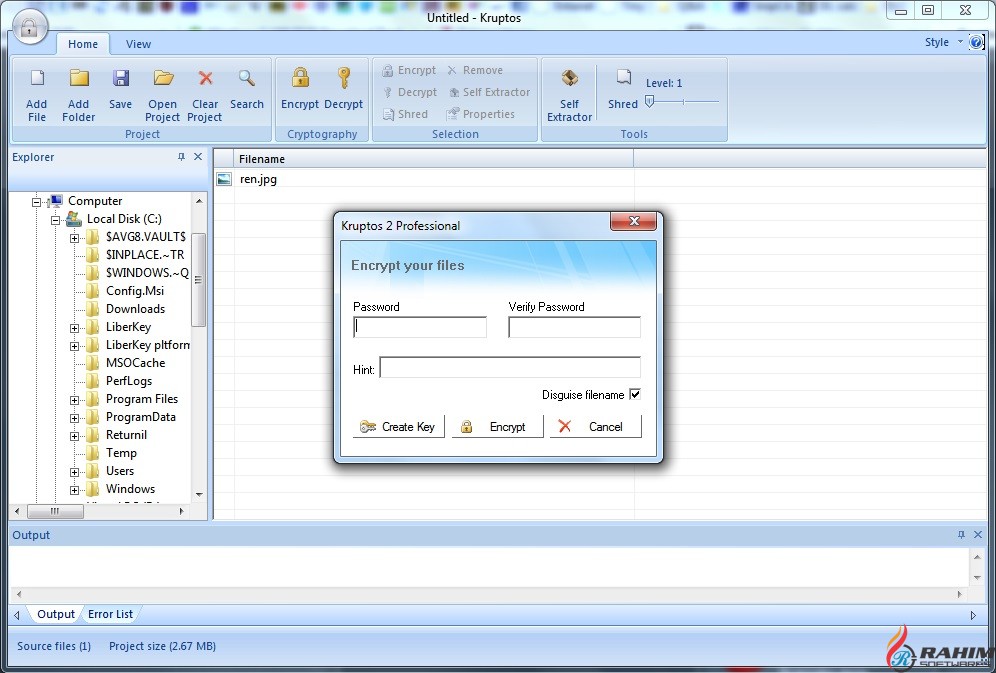996x673 pixels.
Task: Open help with the question mark icon
Action: (x=976, y=43)
